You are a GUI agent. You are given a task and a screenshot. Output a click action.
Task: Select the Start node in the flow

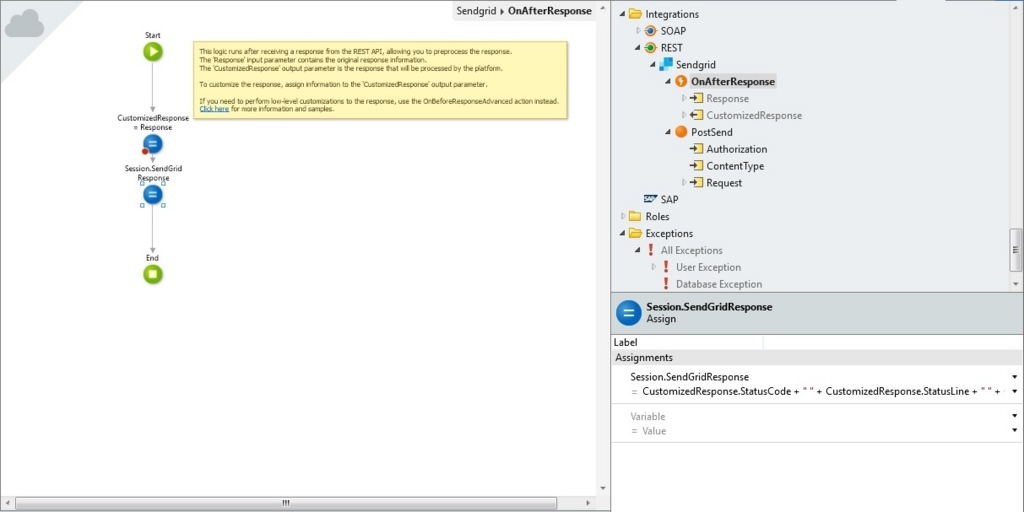click(153, 52)
